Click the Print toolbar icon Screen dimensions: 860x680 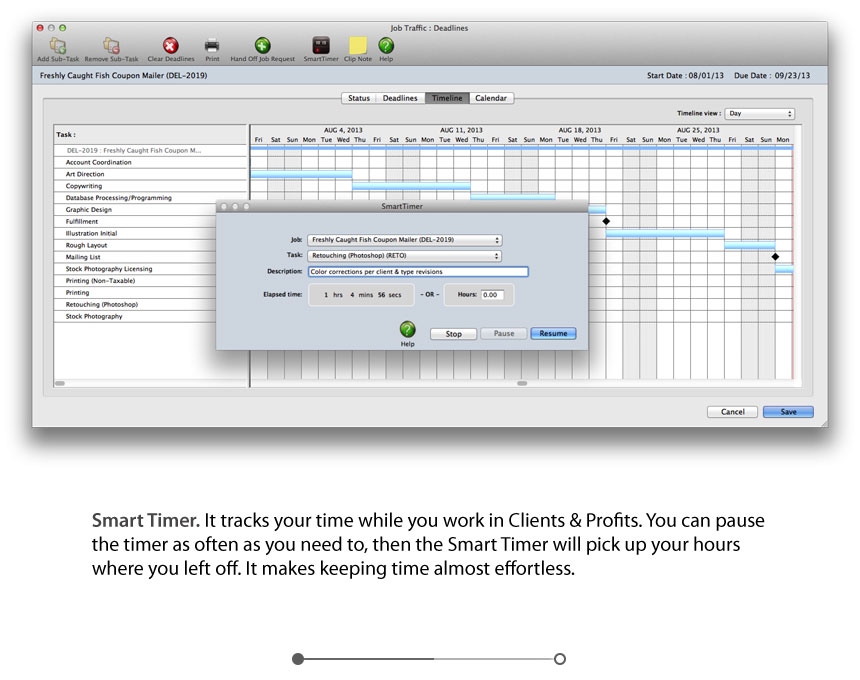tap(212, 45)
